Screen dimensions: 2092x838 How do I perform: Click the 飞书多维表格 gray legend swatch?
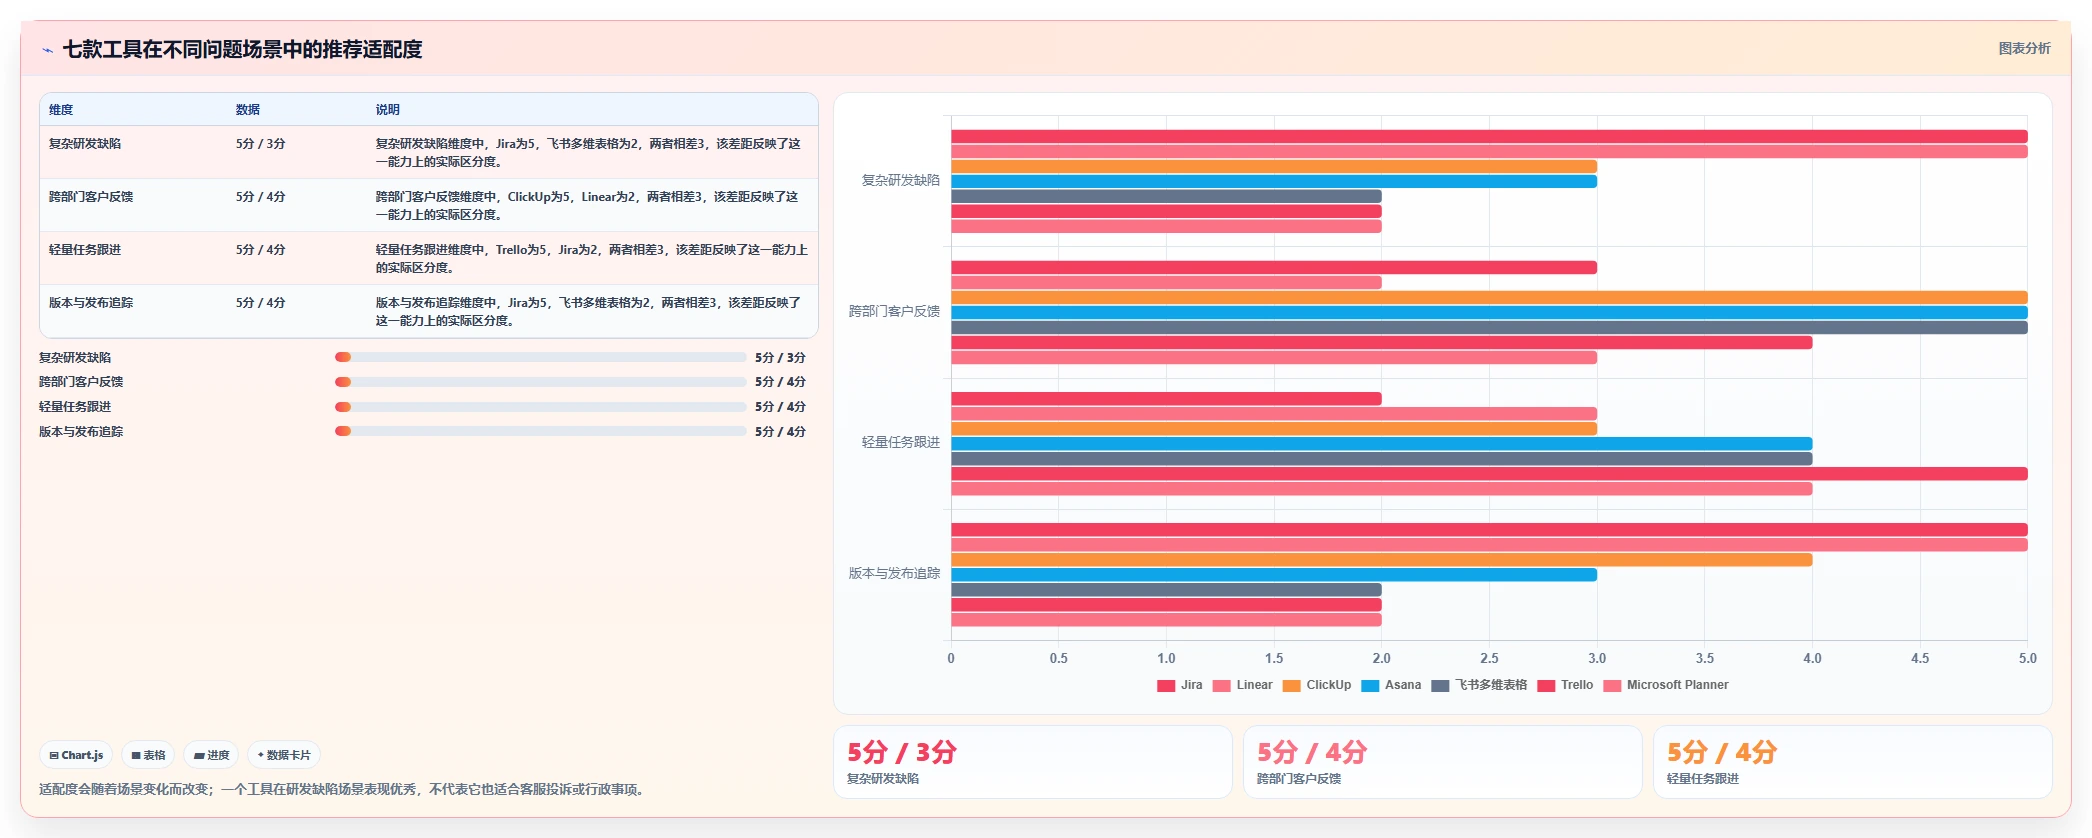click(x=1440, y=686)
